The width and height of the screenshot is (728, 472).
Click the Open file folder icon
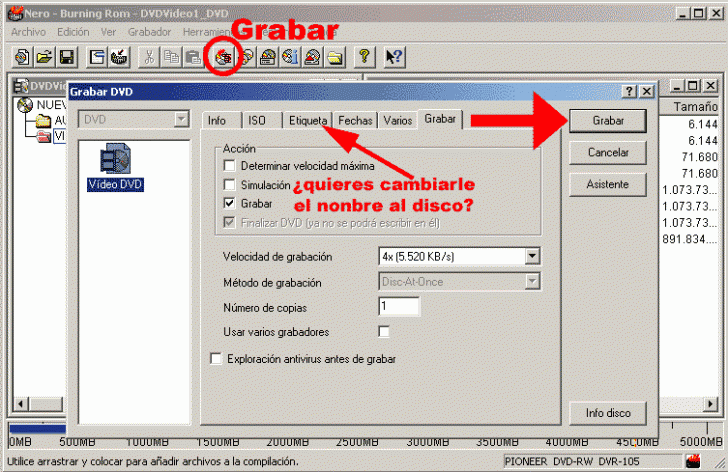[44, 57]
